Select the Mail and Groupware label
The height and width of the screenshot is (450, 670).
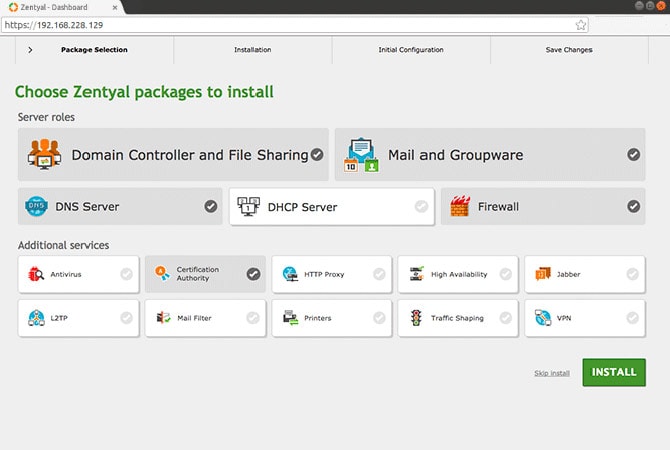click(455, 155)
